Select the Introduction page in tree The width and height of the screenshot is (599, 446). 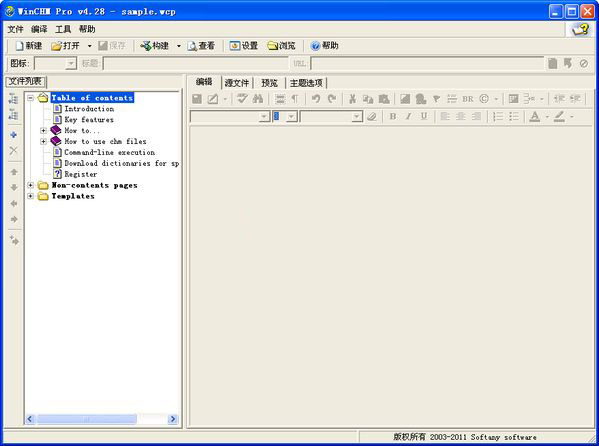click(89, 109)
